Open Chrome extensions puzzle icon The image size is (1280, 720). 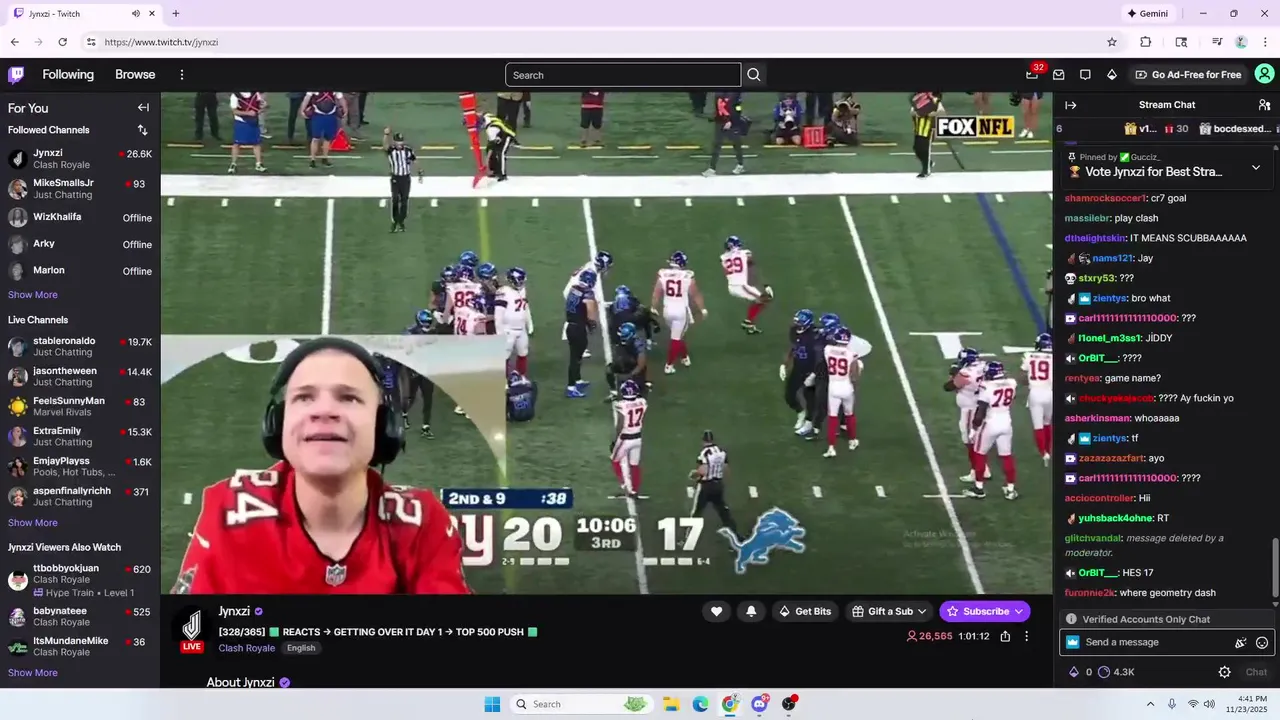1146,42
